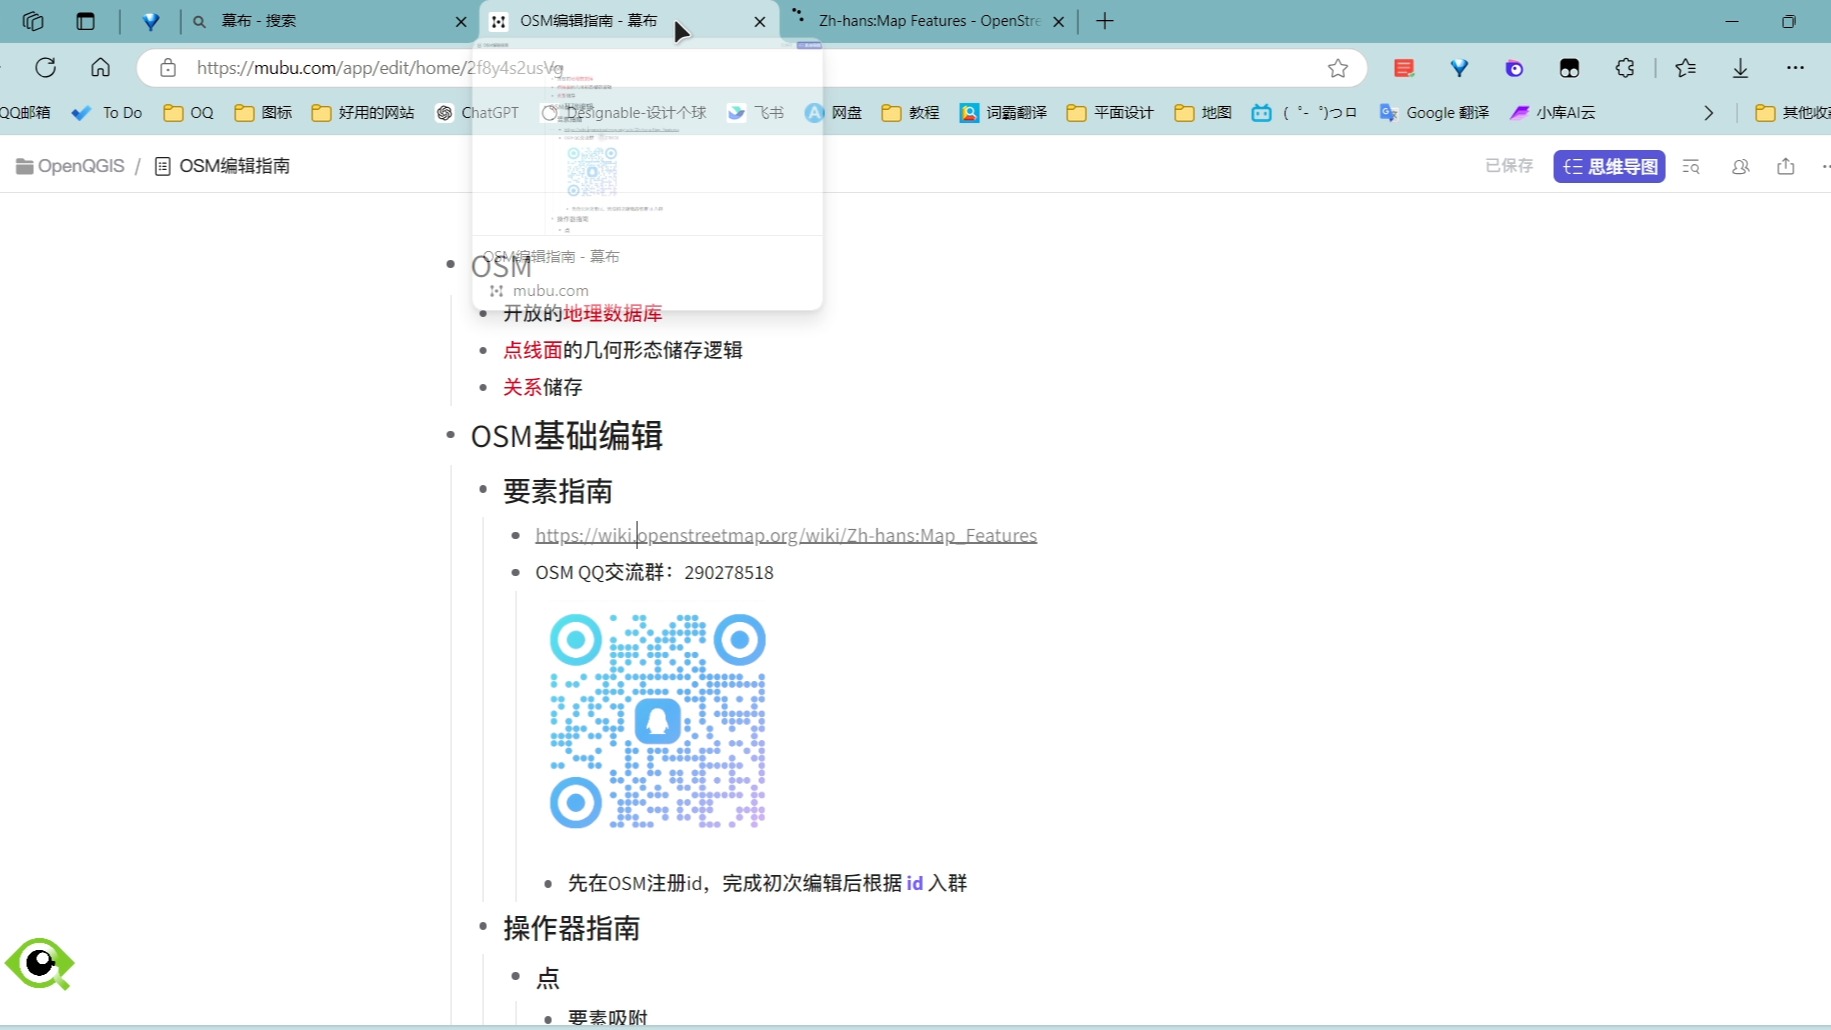The height and width of the screenshot is (1030, 1831).
Task: Open the ChatGPT bookmark
Action: click(x=478, y=113)
